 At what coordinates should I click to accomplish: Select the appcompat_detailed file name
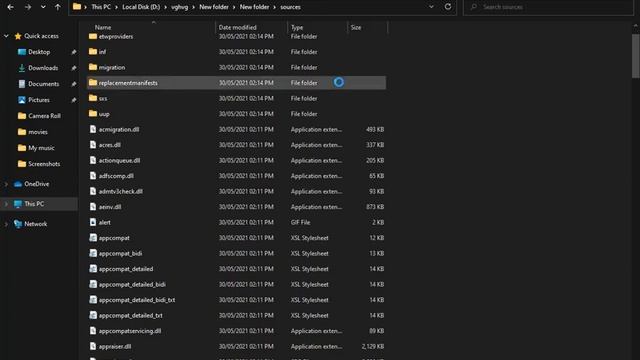126,269
